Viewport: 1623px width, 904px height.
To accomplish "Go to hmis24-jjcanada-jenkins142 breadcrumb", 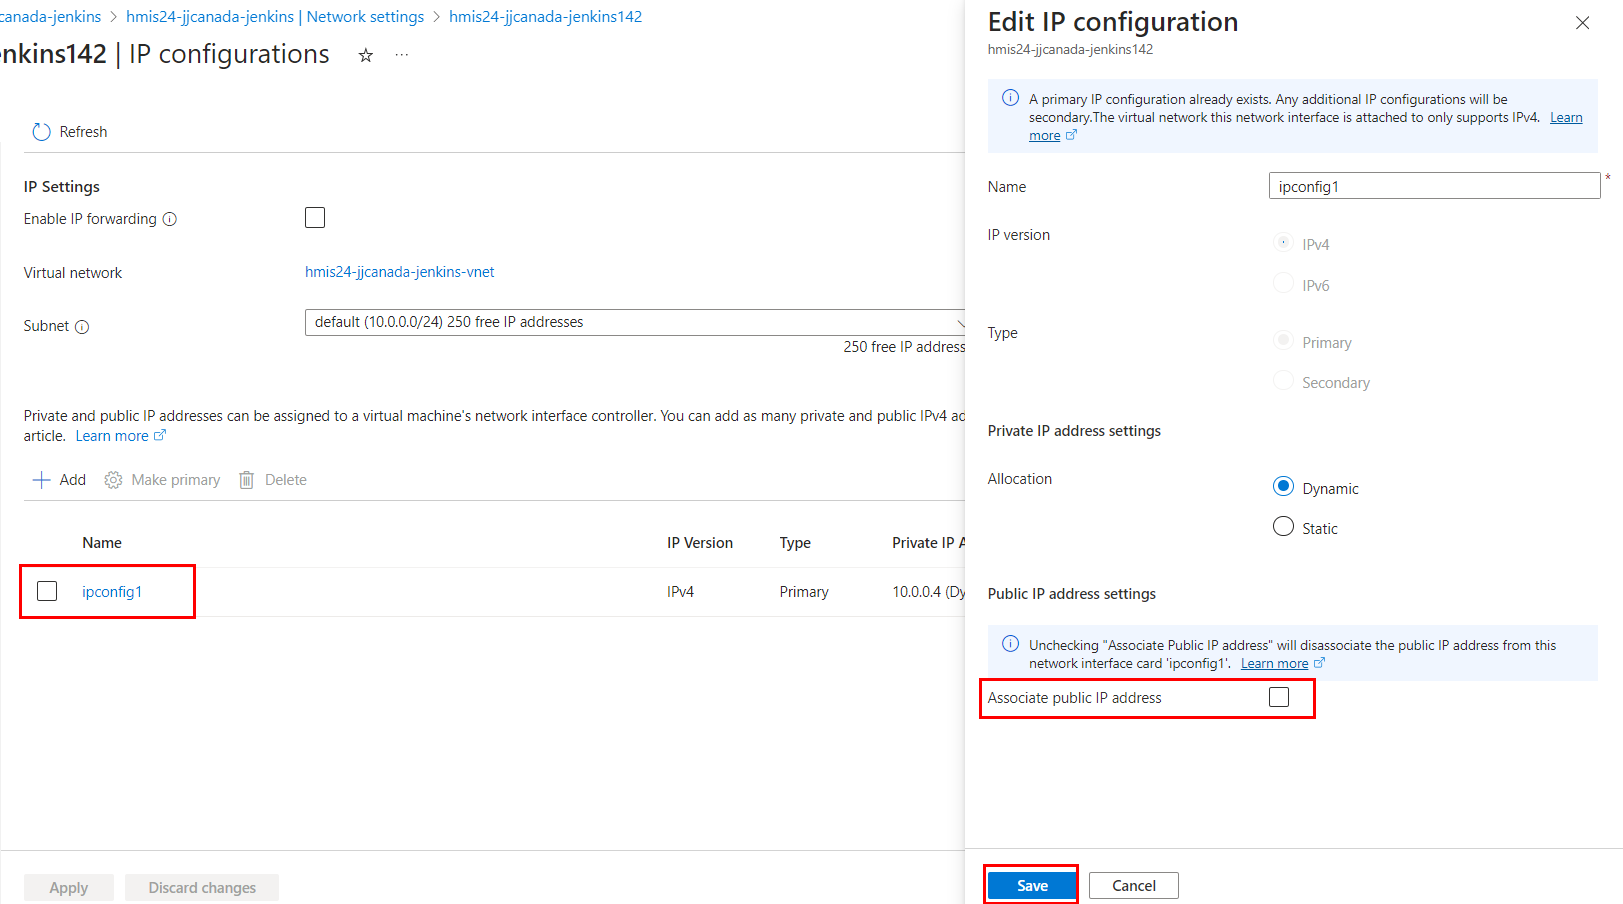I will coord(545,17).
